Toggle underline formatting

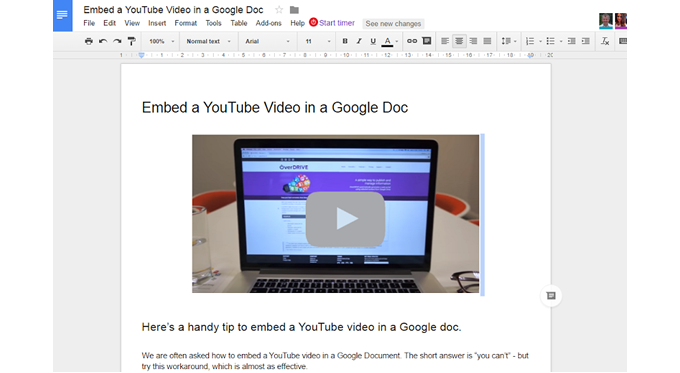(x=373, y=41)
